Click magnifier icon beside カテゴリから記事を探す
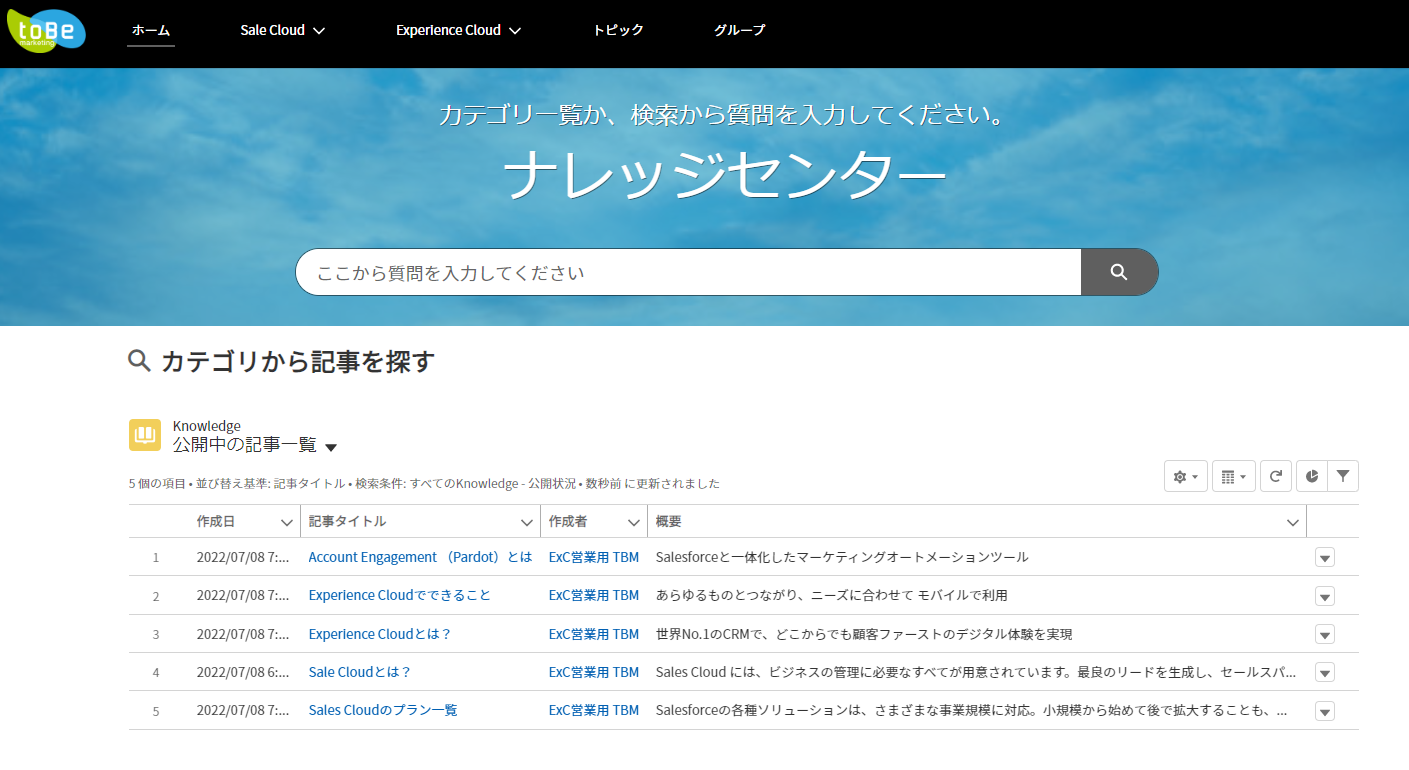Image resolution: width=1409 pixels, height=770 pixels. point(139,361)
